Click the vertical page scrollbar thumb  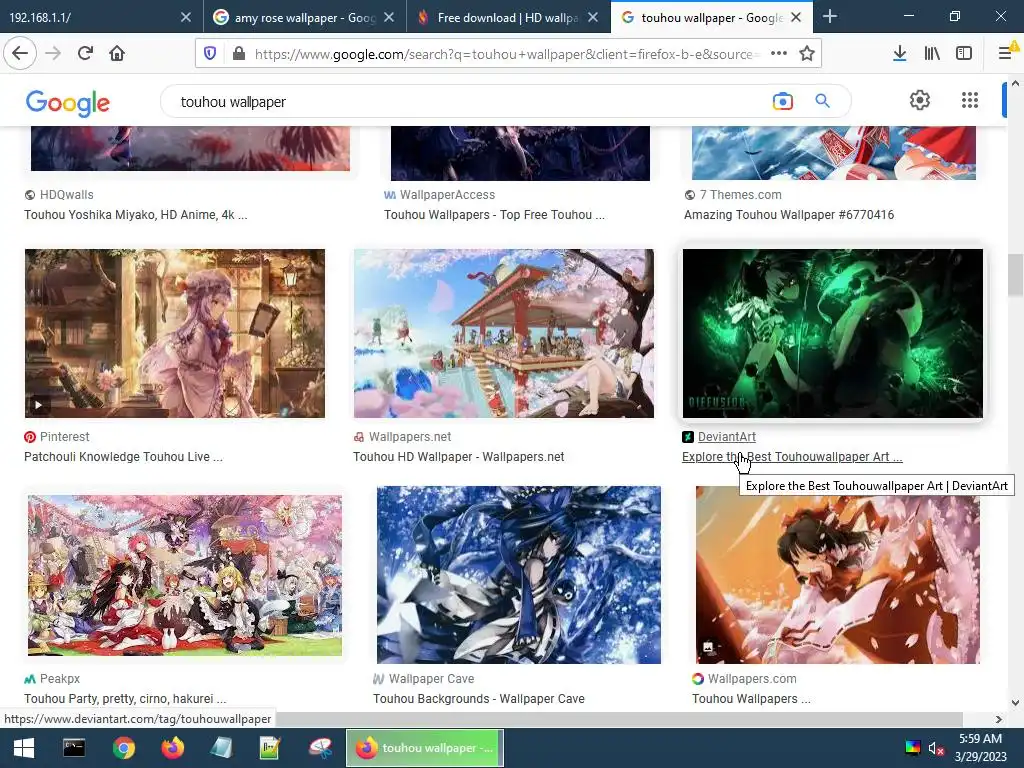1015,275
